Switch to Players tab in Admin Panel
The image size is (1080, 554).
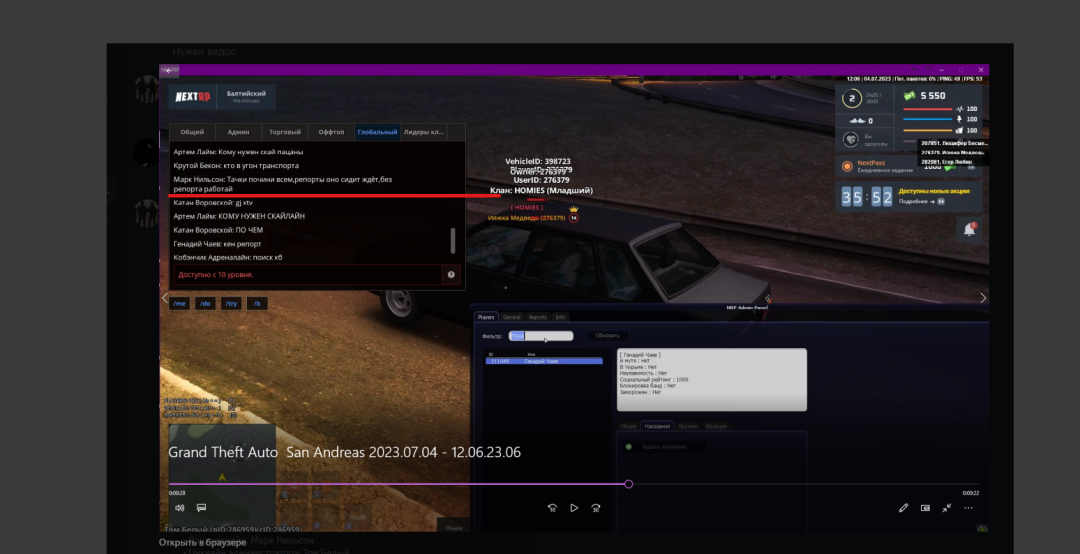tap(486, 317)
